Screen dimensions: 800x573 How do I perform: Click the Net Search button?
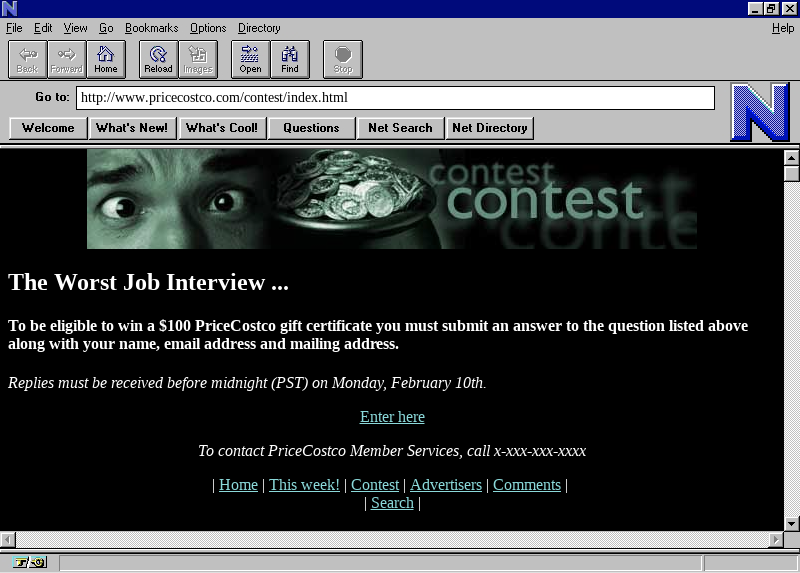(x=400, y=128)
